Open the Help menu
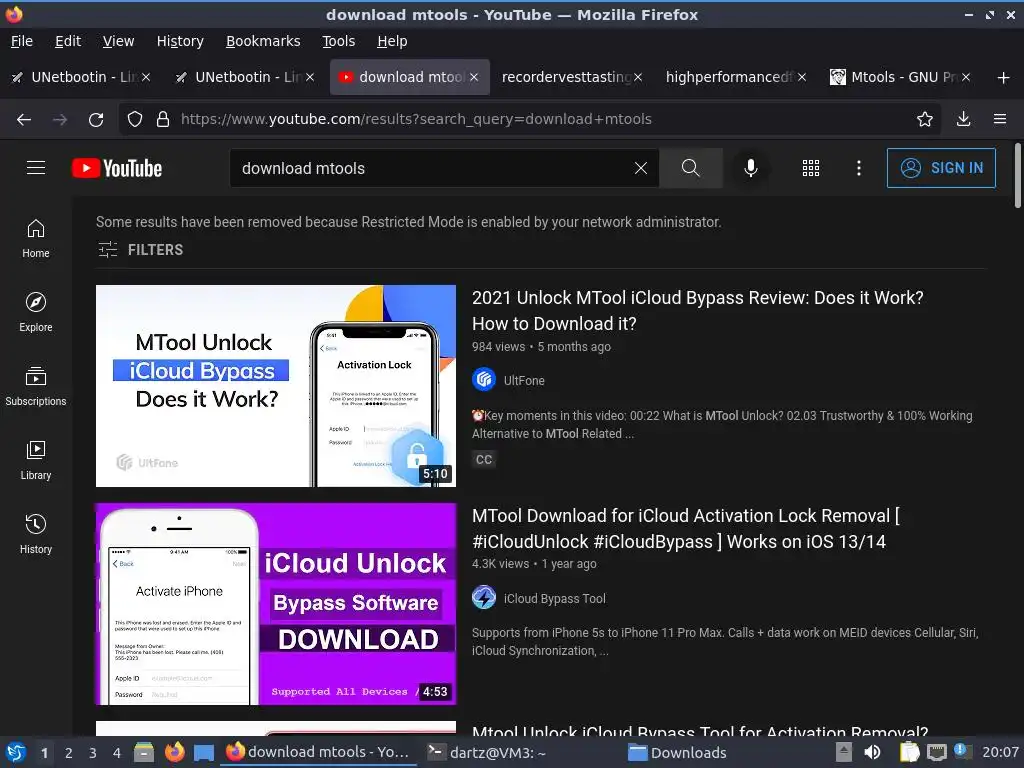The image size is (1024, 768). 392,41
